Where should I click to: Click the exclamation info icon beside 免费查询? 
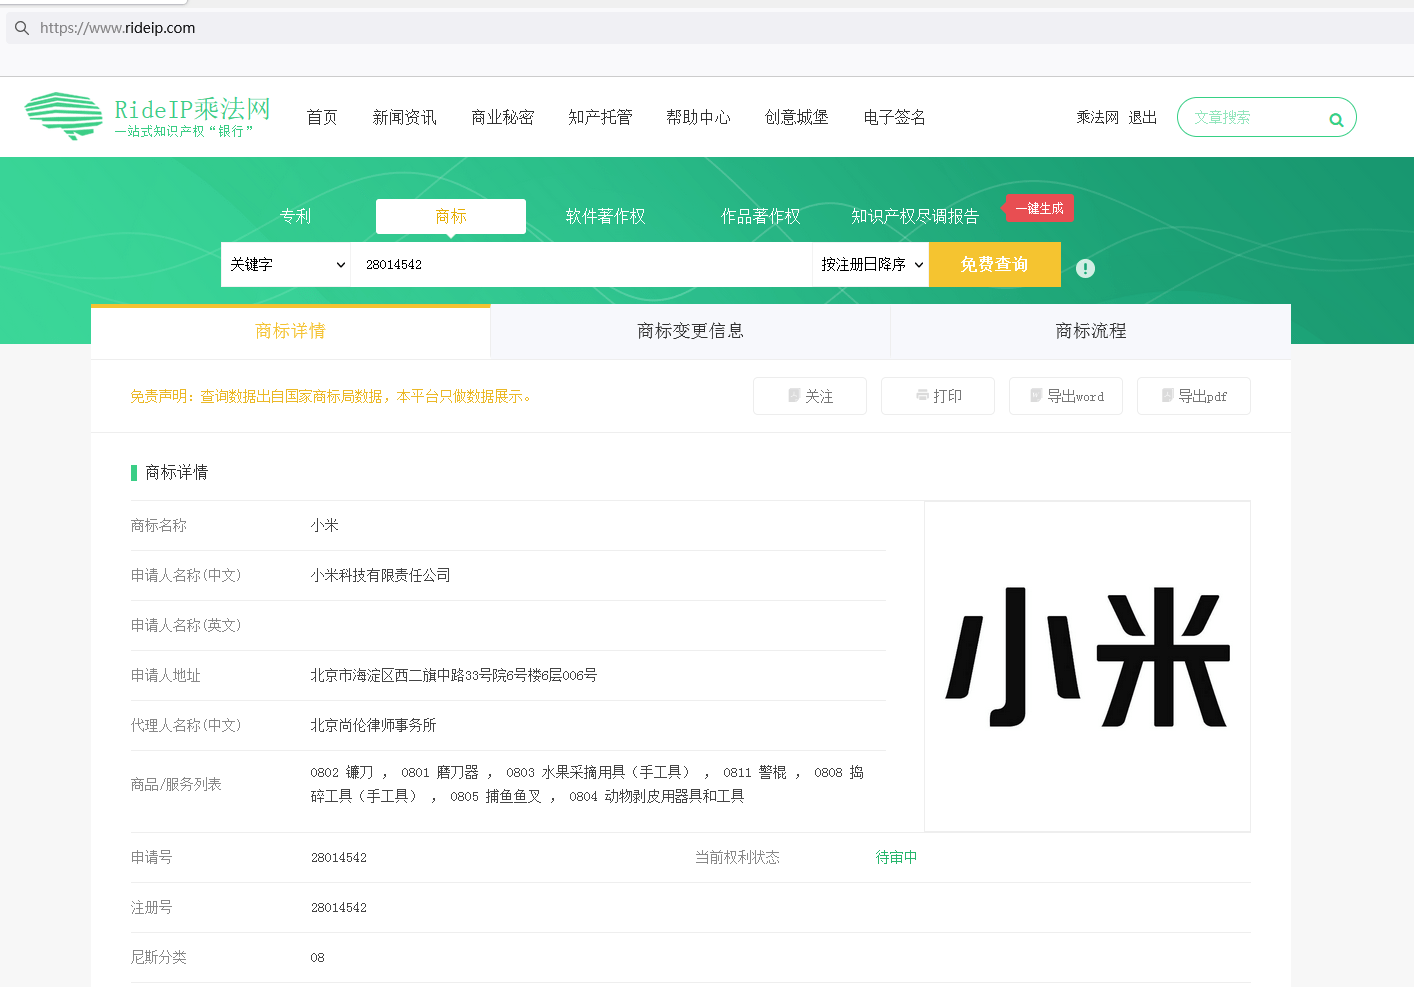point(1085,268)
